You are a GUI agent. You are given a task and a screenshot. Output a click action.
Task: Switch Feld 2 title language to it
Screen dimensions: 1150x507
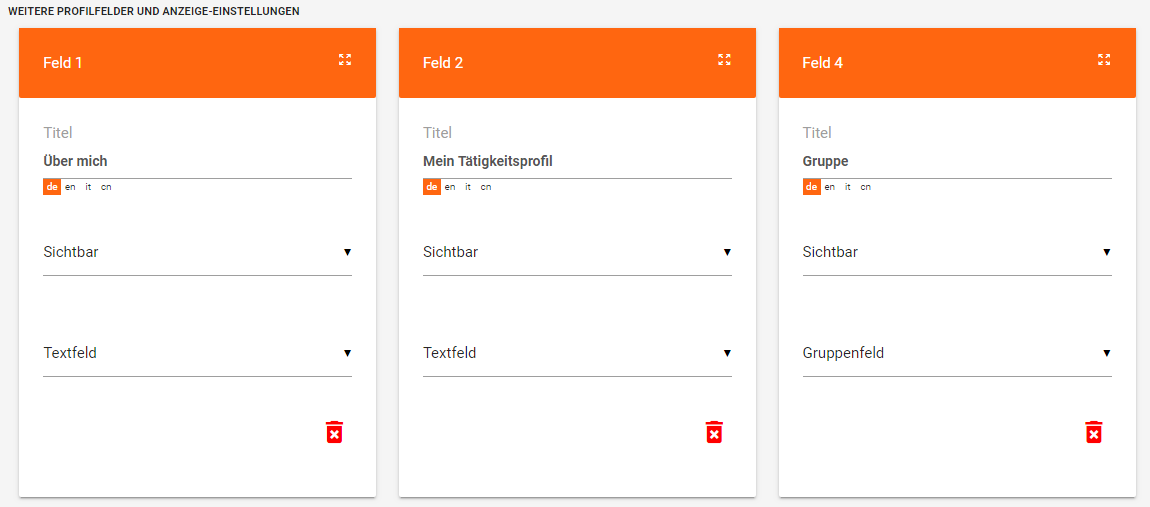(468, 187)
